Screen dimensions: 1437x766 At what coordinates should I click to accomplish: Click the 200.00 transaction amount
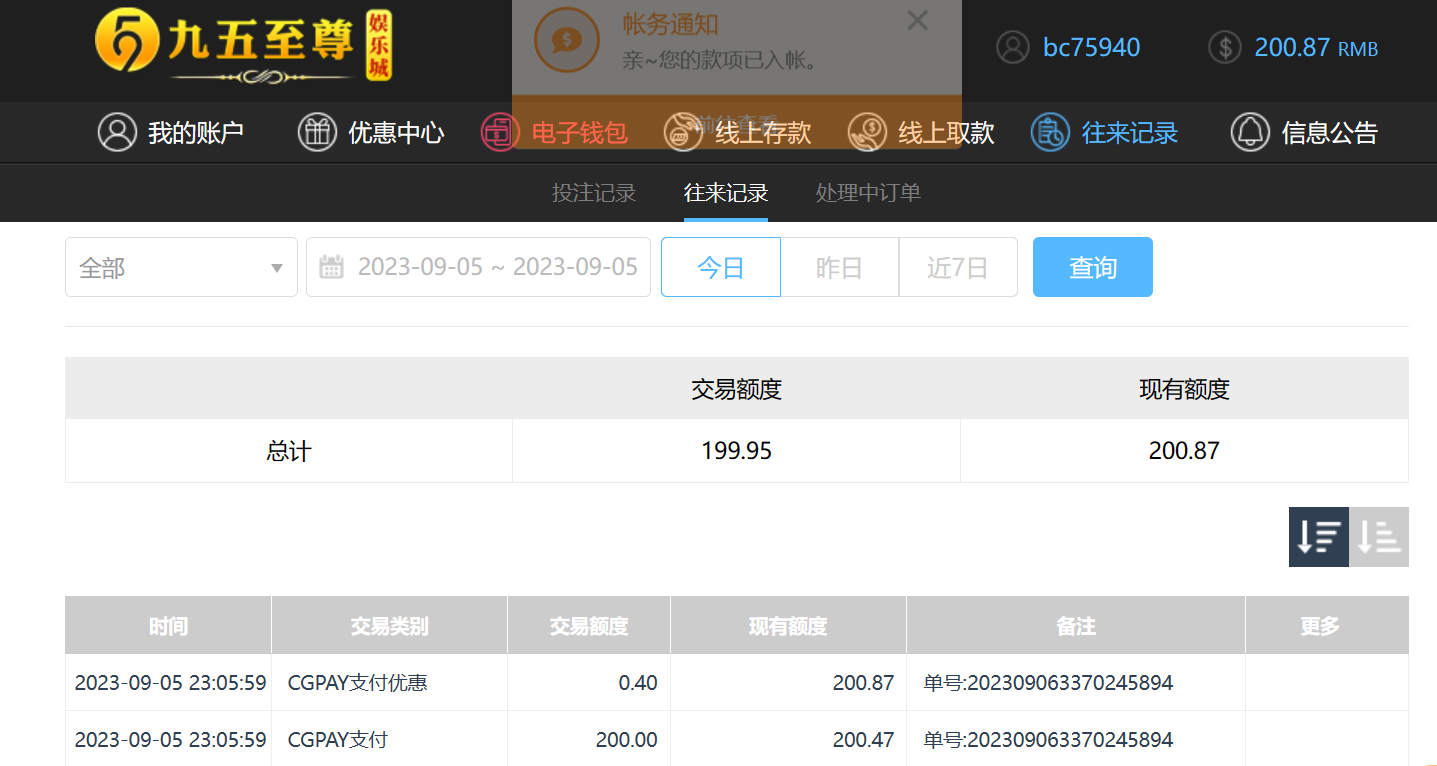click(627, 740)
